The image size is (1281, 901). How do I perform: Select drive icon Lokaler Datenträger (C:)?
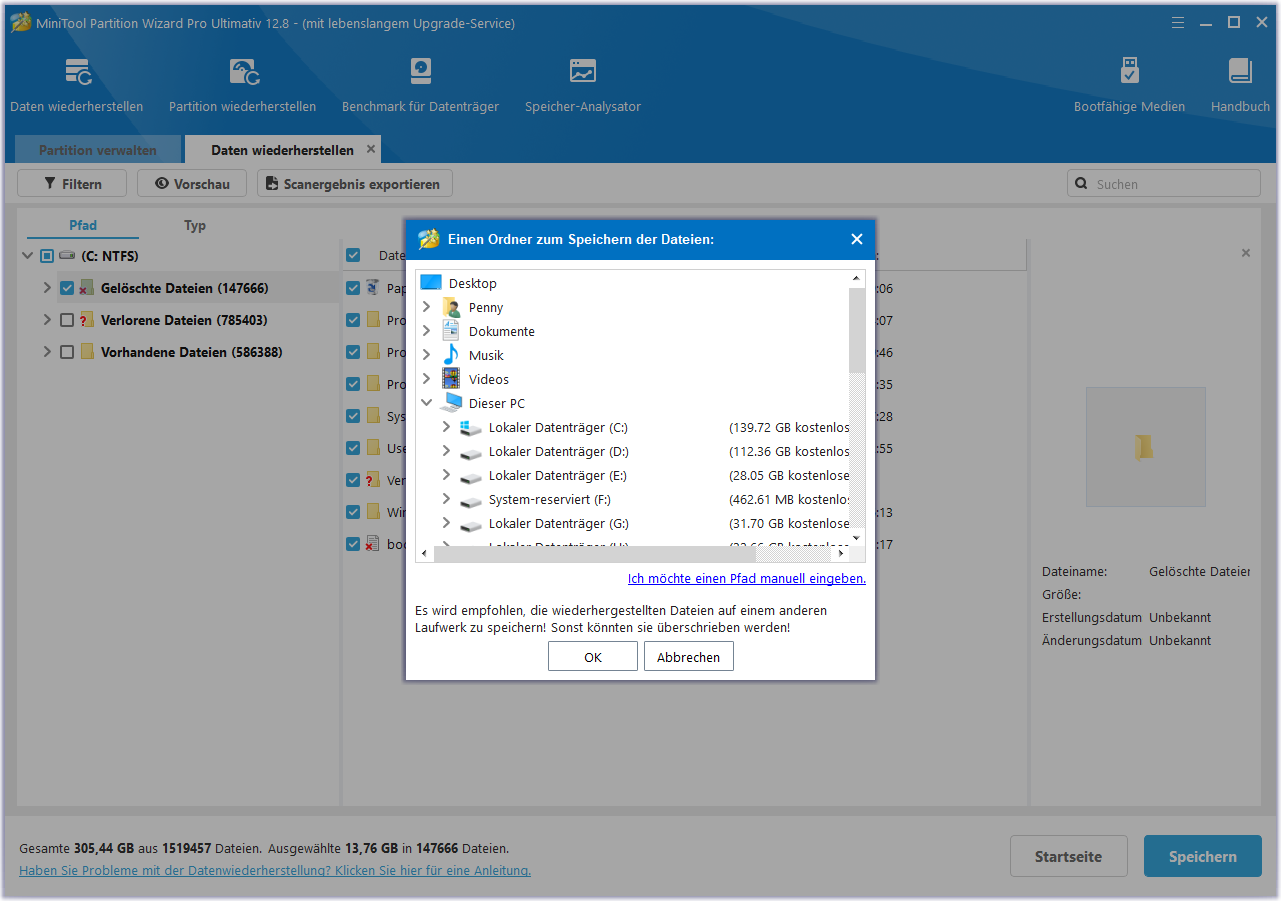click(x=471, y=427)
